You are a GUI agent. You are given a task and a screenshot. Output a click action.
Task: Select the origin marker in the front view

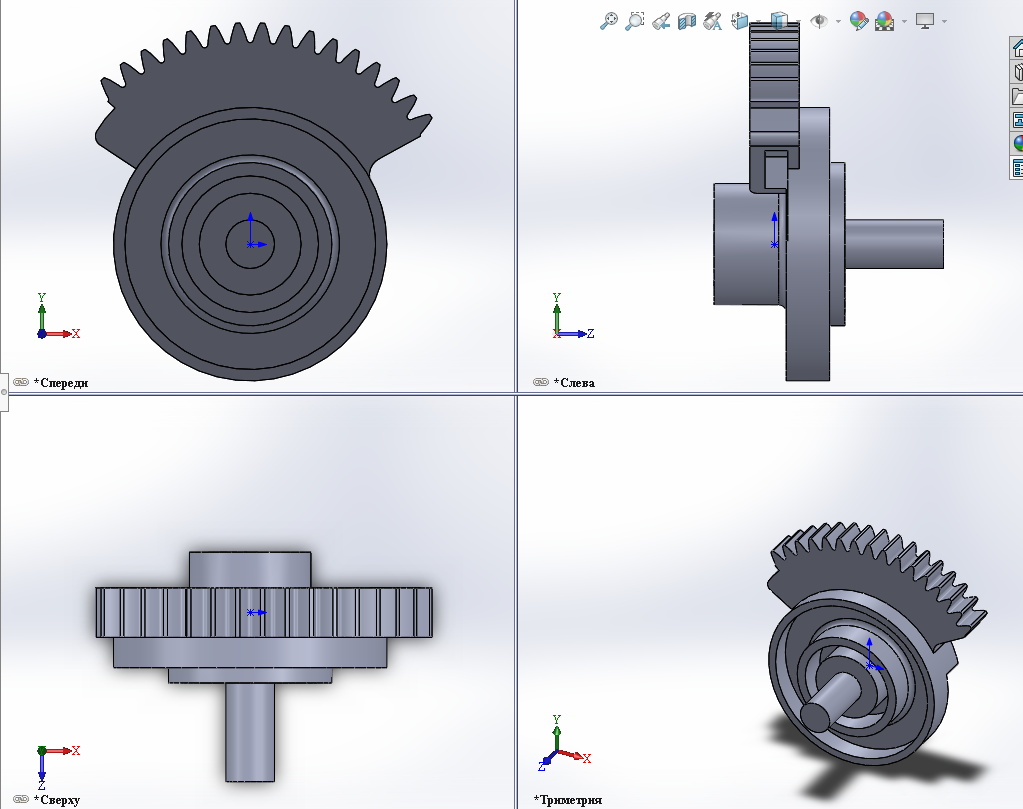pos(251,244)
